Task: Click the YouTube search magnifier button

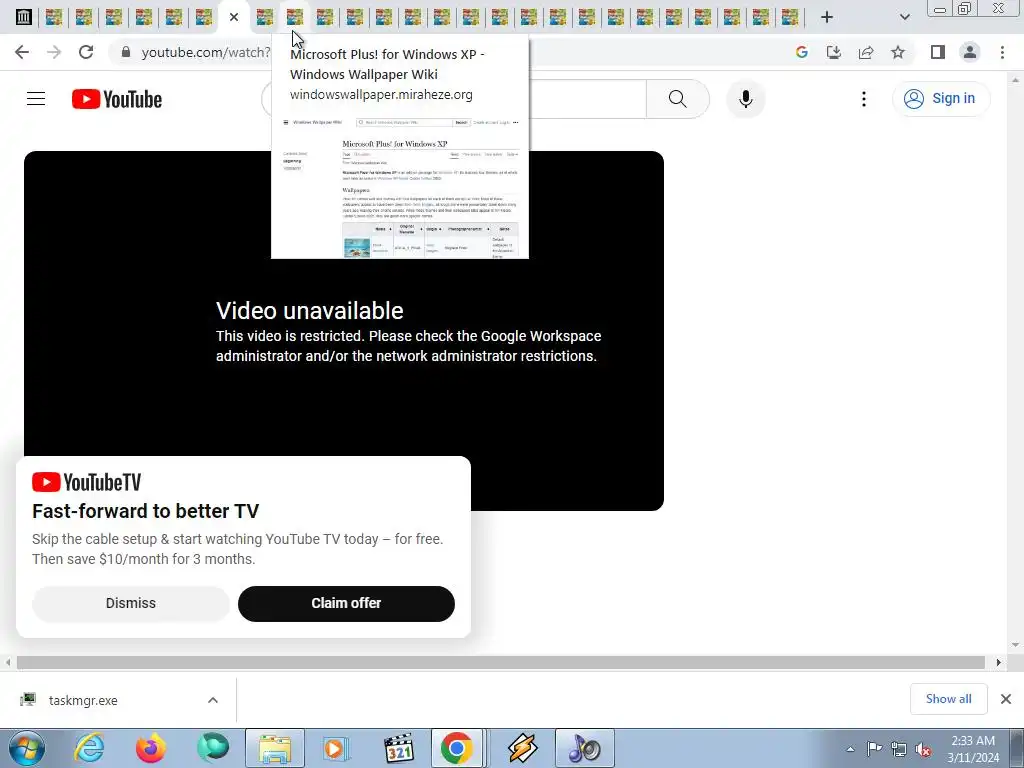Action: pyautogui.click(x=677, y=99)
